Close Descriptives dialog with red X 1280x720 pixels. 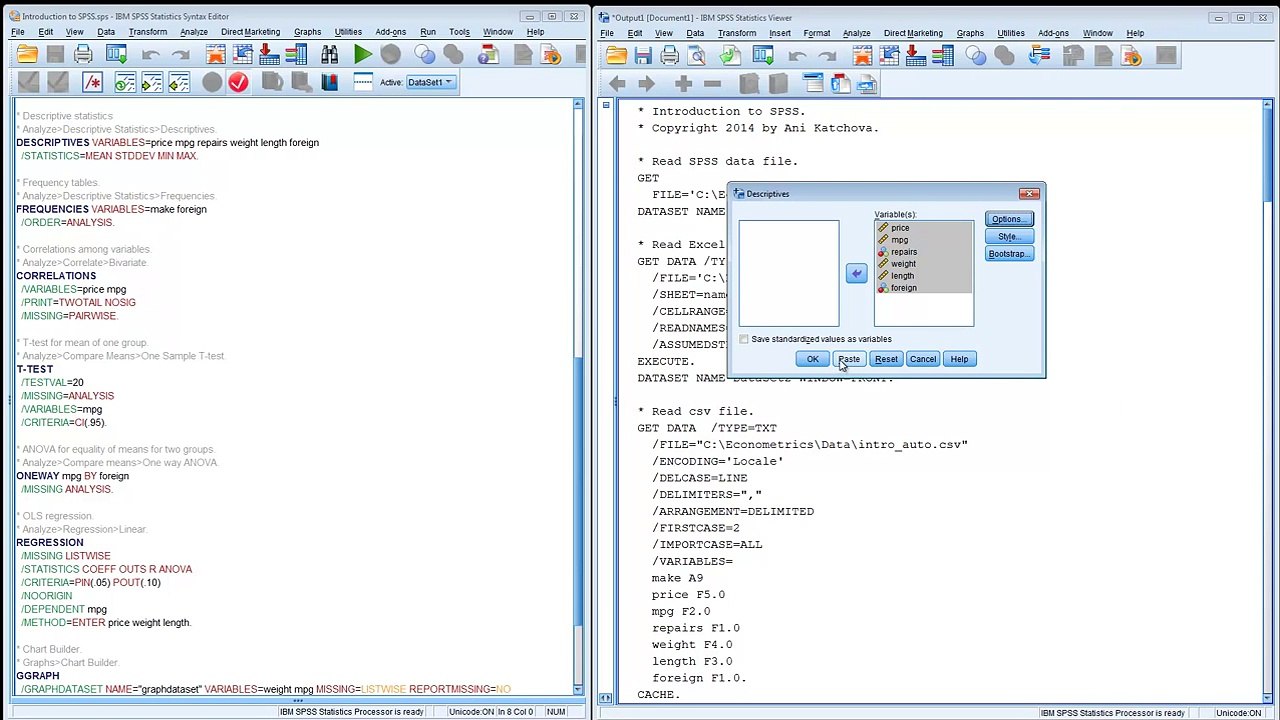click(1029, 194)
